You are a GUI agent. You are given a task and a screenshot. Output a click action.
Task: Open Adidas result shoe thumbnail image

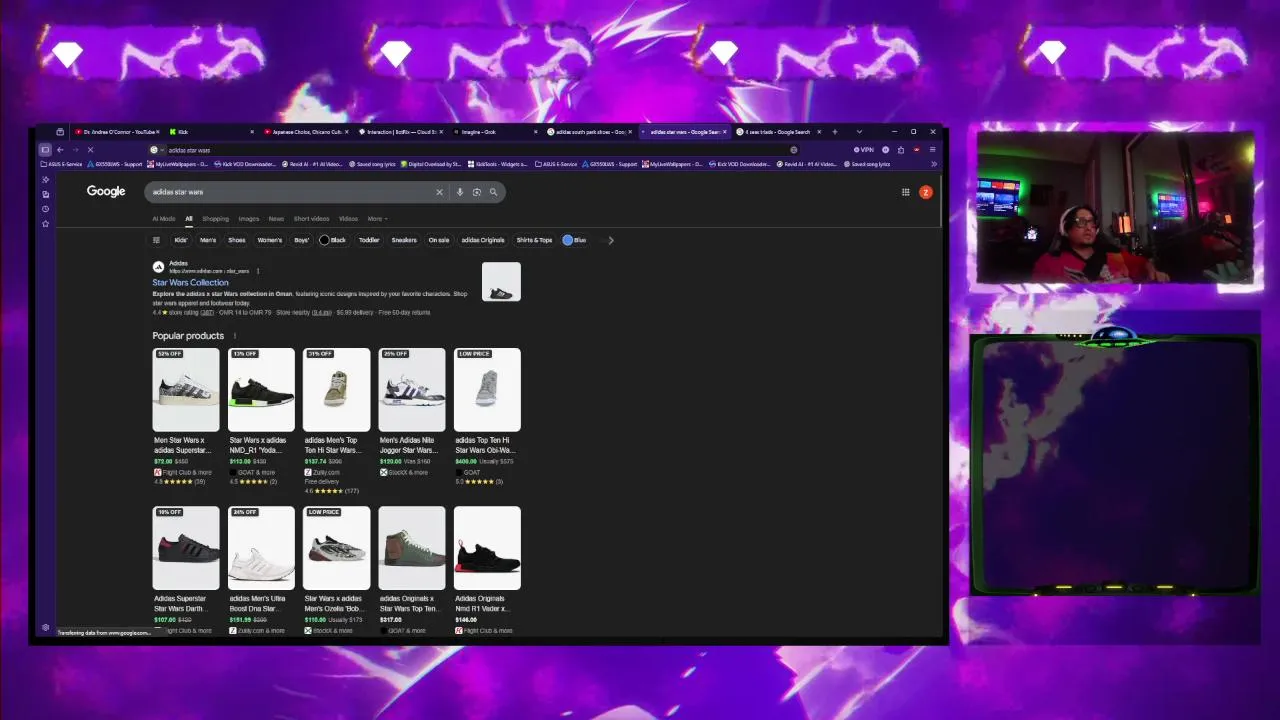[x=501, y=282]
